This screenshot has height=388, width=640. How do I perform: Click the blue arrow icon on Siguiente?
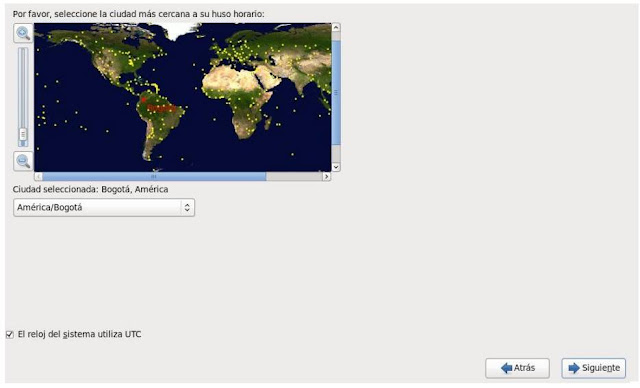point(574,368)
